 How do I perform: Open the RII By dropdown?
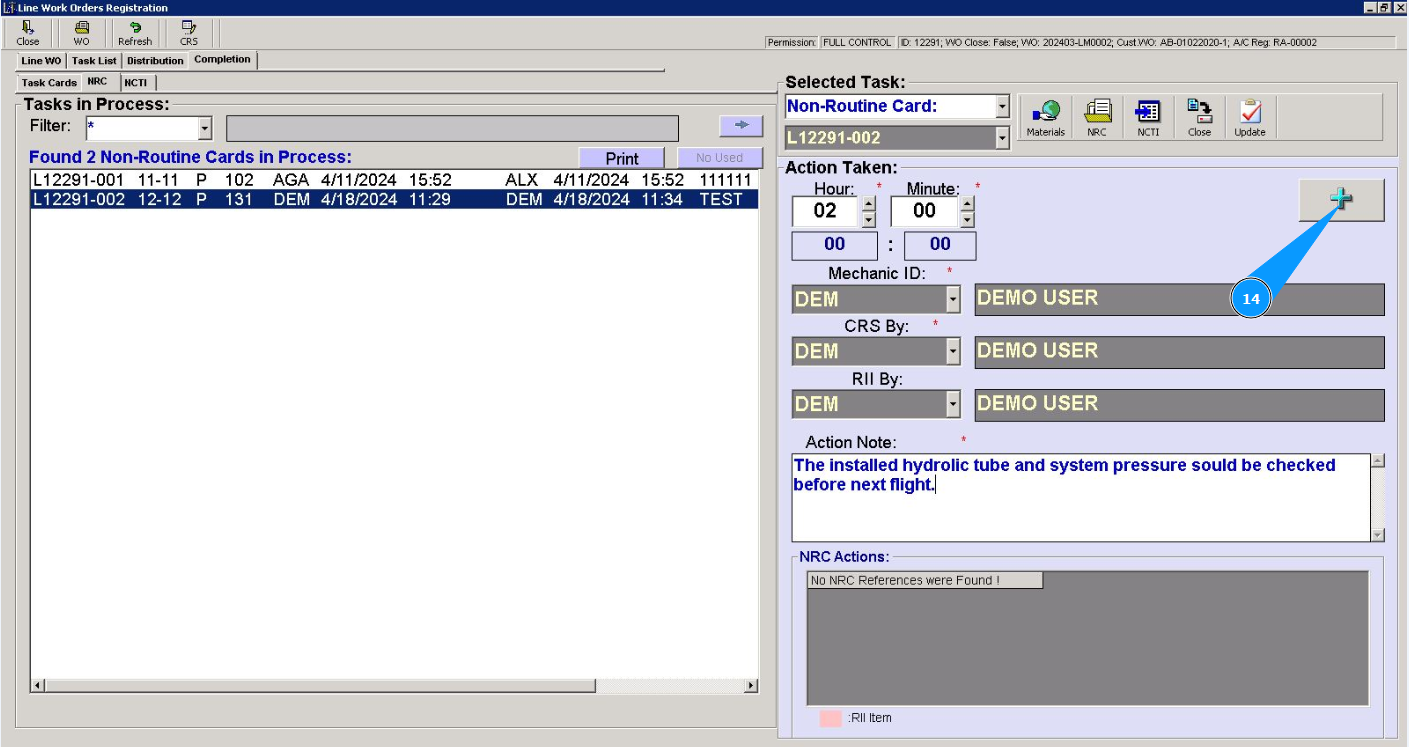[953, 404]
